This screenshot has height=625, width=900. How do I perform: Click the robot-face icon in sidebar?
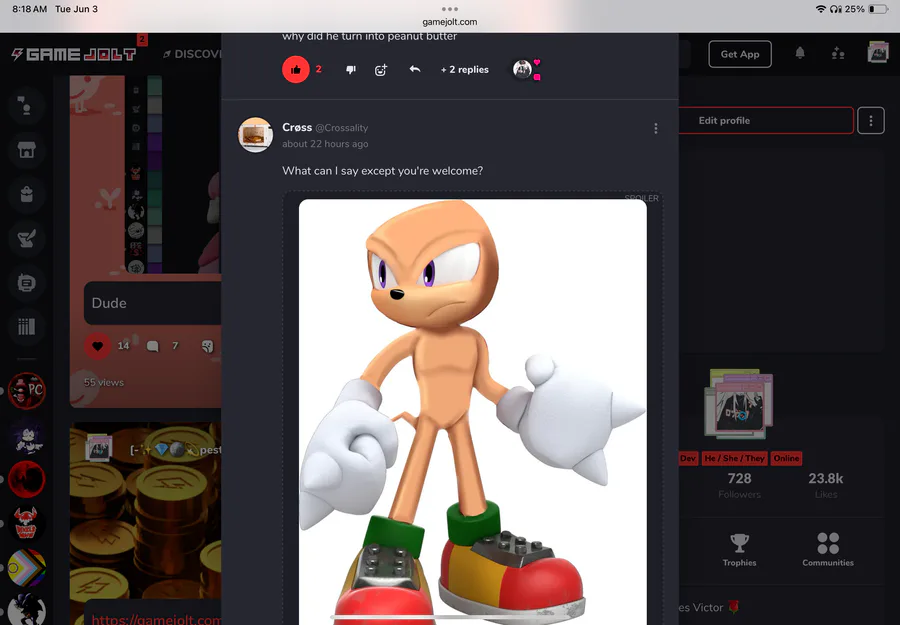tap(26, 282)
